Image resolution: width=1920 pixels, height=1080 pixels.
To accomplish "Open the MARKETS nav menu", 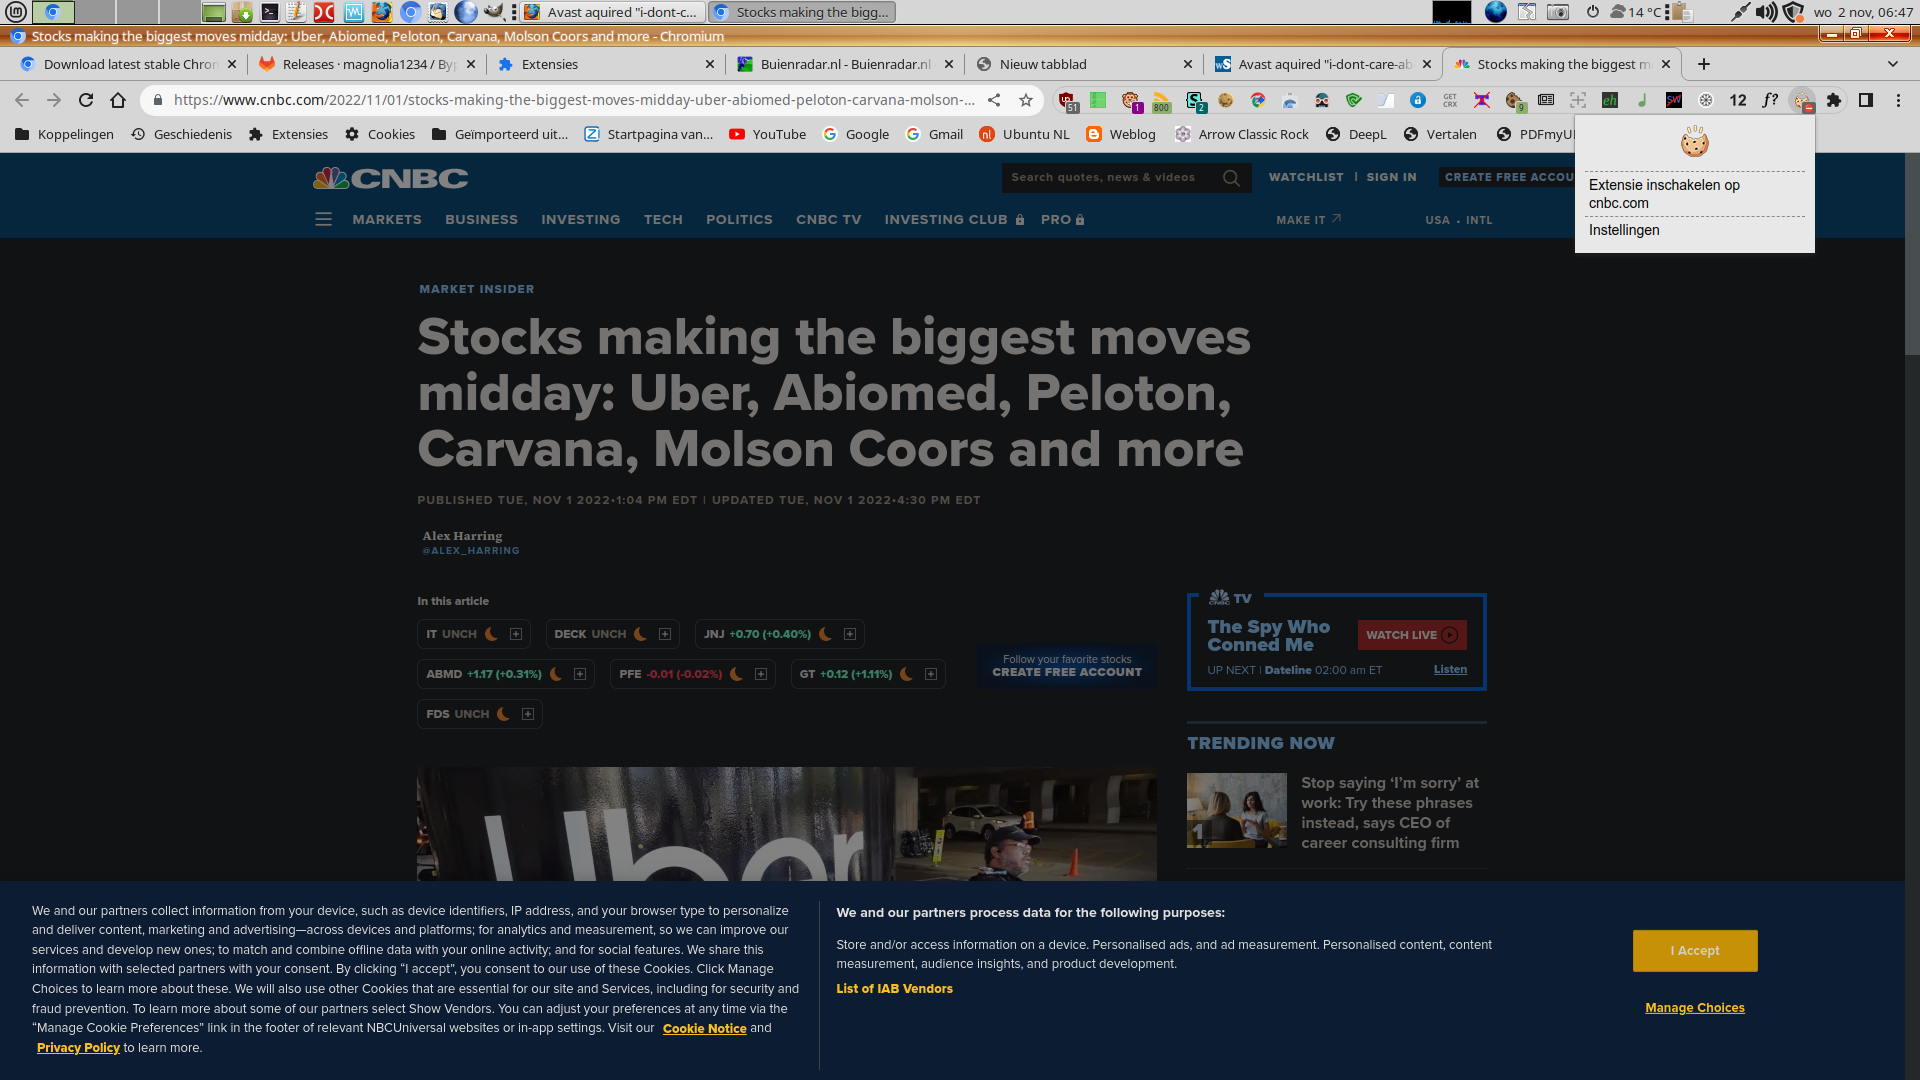I will [387, 220].
